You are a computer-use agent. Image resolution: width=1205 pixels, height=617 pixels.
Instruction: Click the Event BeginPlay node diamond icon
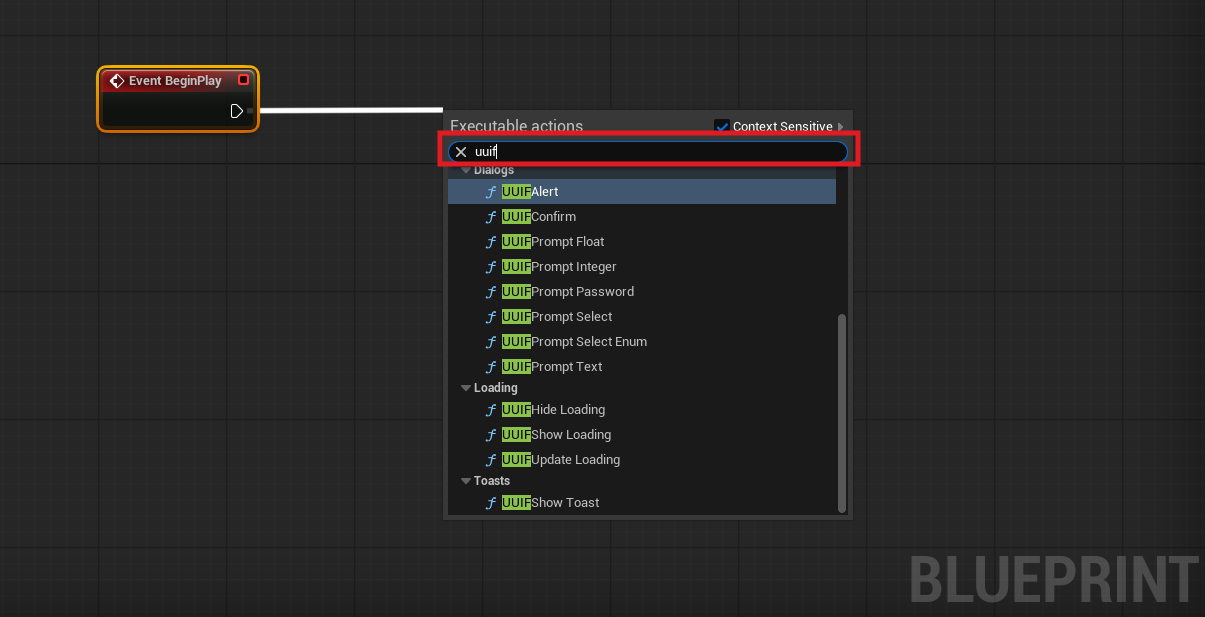[x=117, y=81]
